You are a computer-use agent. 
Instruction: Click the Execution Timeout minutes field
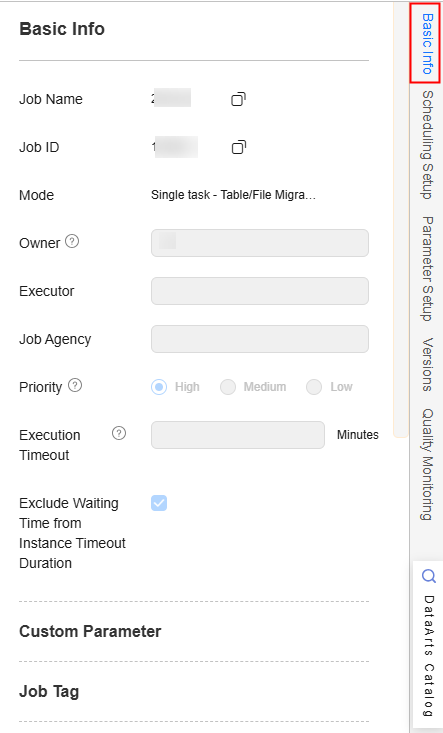tap(238, 435)
